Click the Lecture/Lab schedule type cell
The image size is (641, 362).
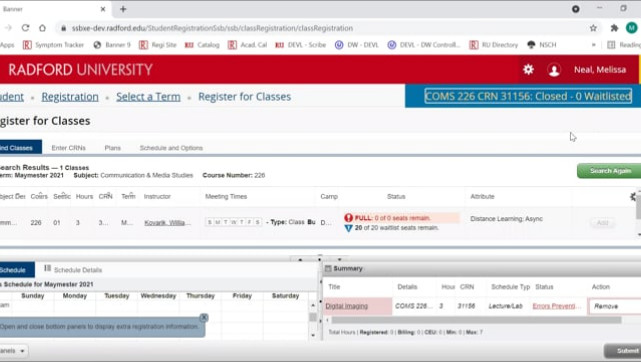pos(505,306)
